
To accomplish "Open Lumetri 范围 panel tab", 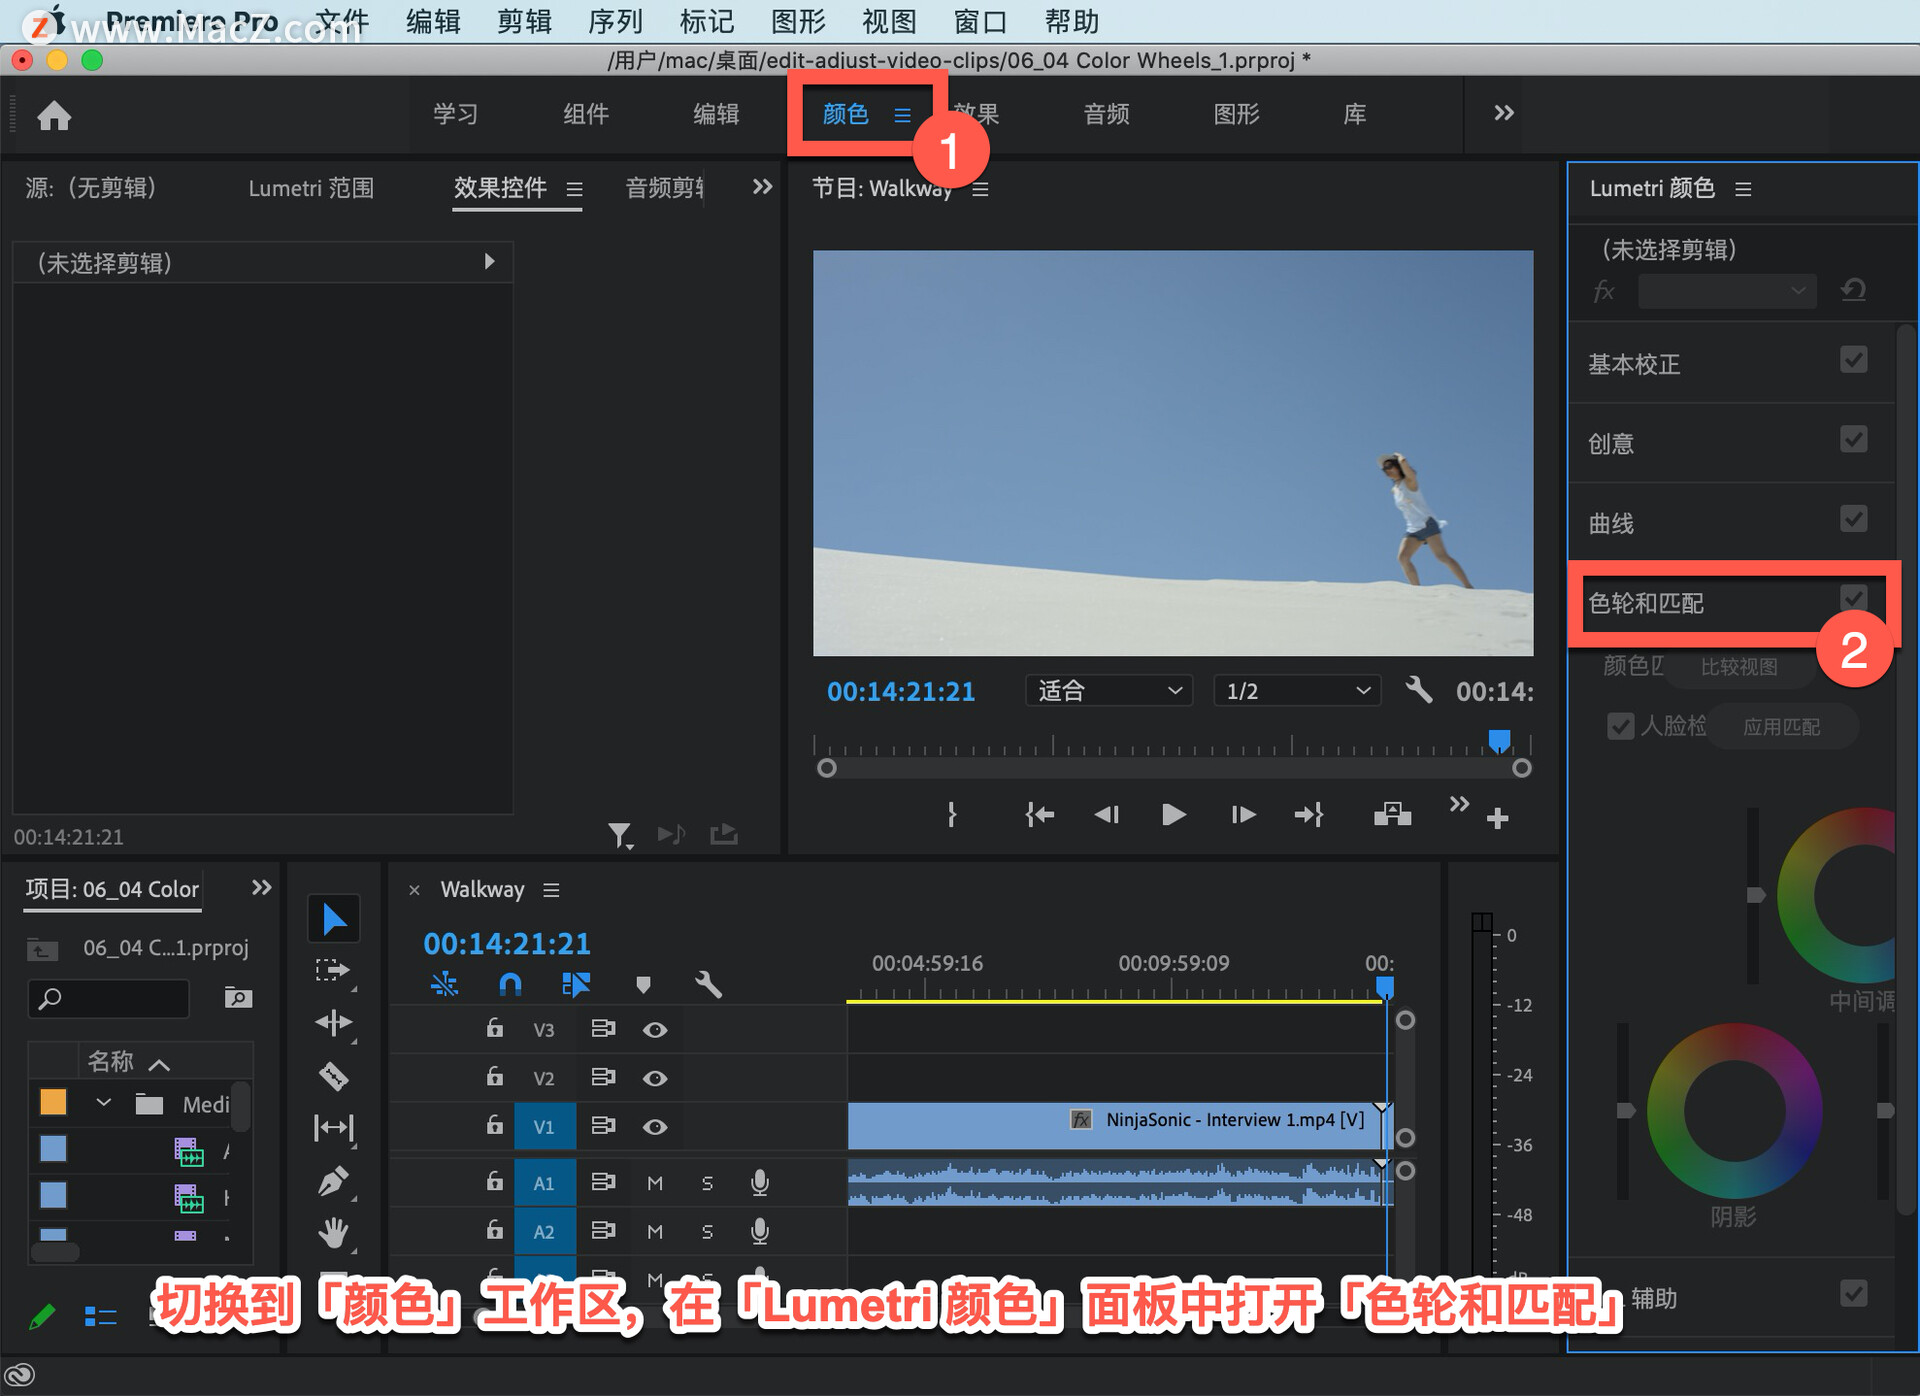I will pos(311,188).
